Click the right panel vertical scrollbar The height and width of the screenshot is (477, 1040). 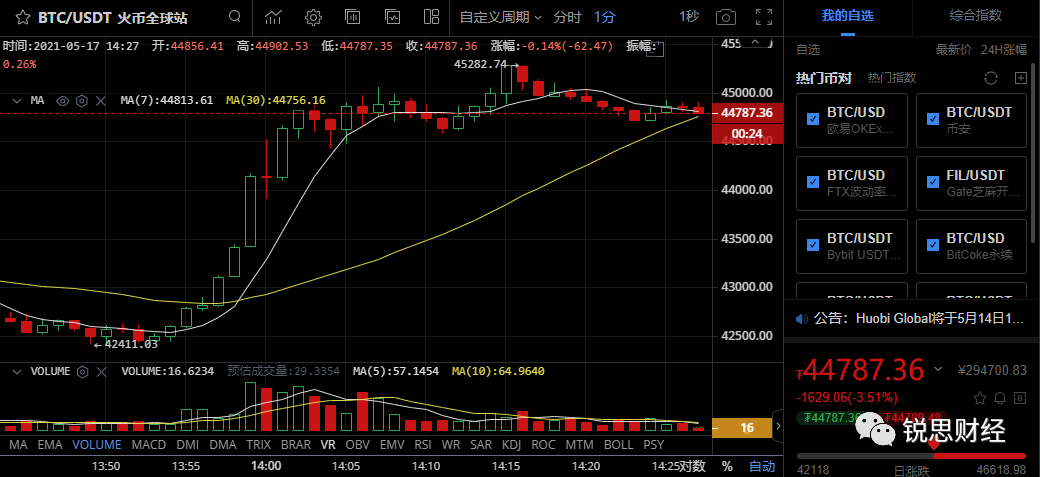coord(1034,153)
